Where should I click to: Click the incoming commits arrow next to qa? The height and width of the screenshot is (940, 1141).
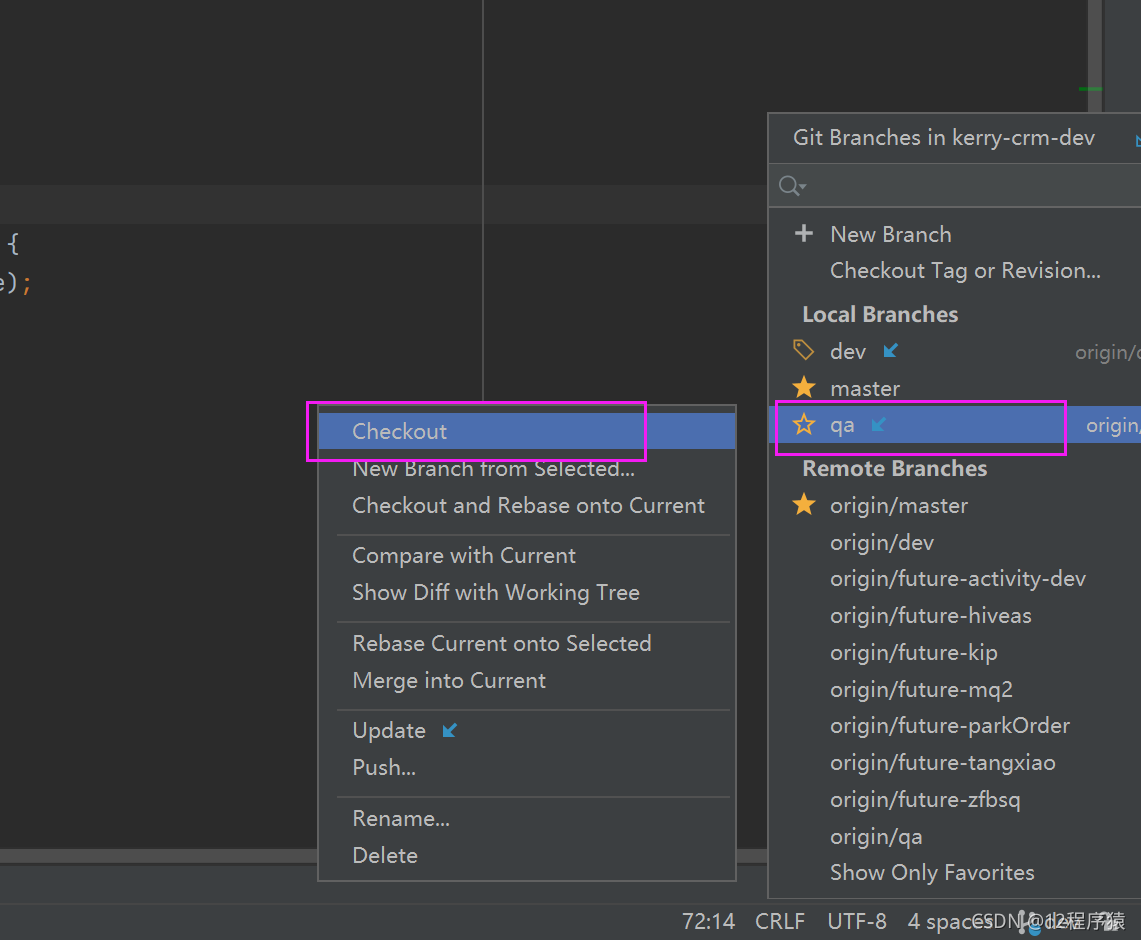click(879, 424)
